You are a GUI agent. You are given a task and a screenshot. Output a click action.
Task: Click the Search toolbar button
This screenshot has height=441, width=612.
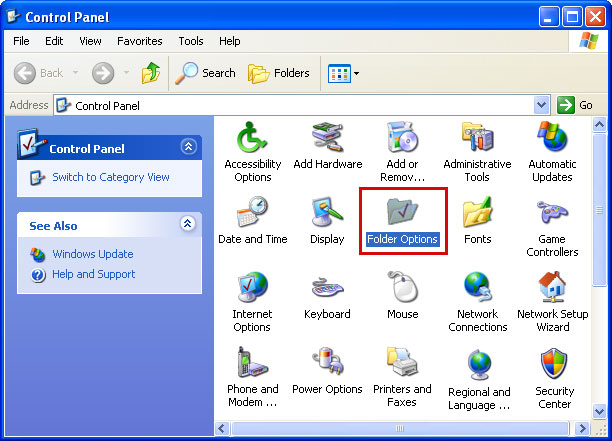coord(206,73)
